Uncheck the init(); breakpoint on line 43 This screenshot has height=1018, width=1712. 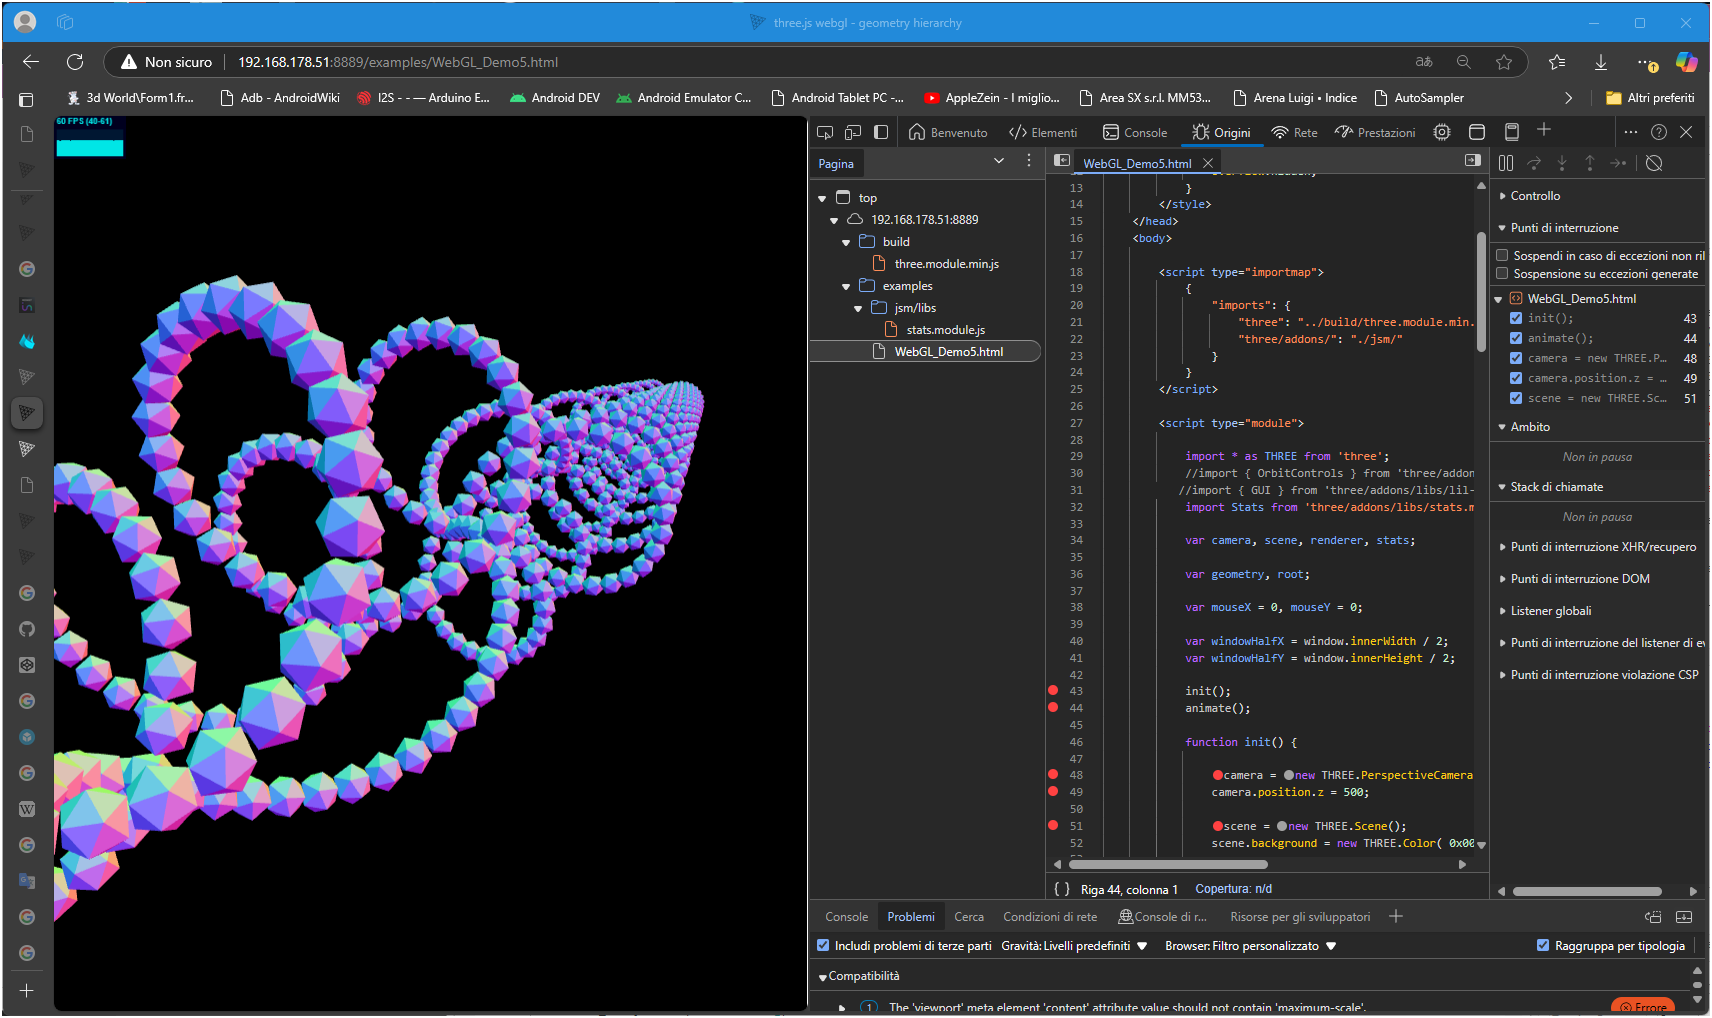1516,318
